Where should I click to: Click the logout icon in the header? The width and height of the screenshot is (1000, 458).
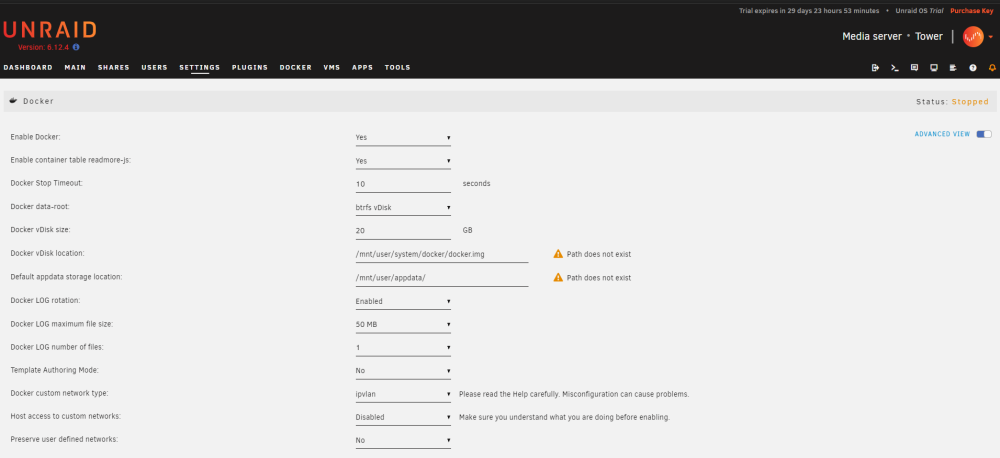point(875,68)
